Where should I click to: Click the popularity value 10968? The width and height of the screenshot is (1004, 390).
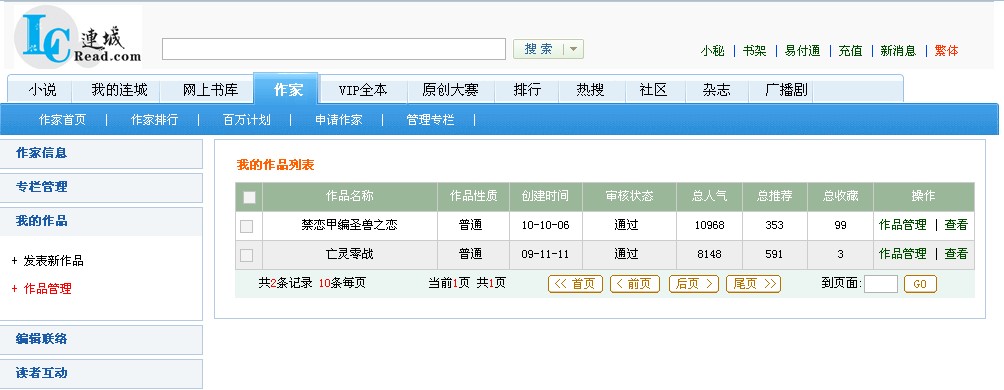[x=709, y=226]
